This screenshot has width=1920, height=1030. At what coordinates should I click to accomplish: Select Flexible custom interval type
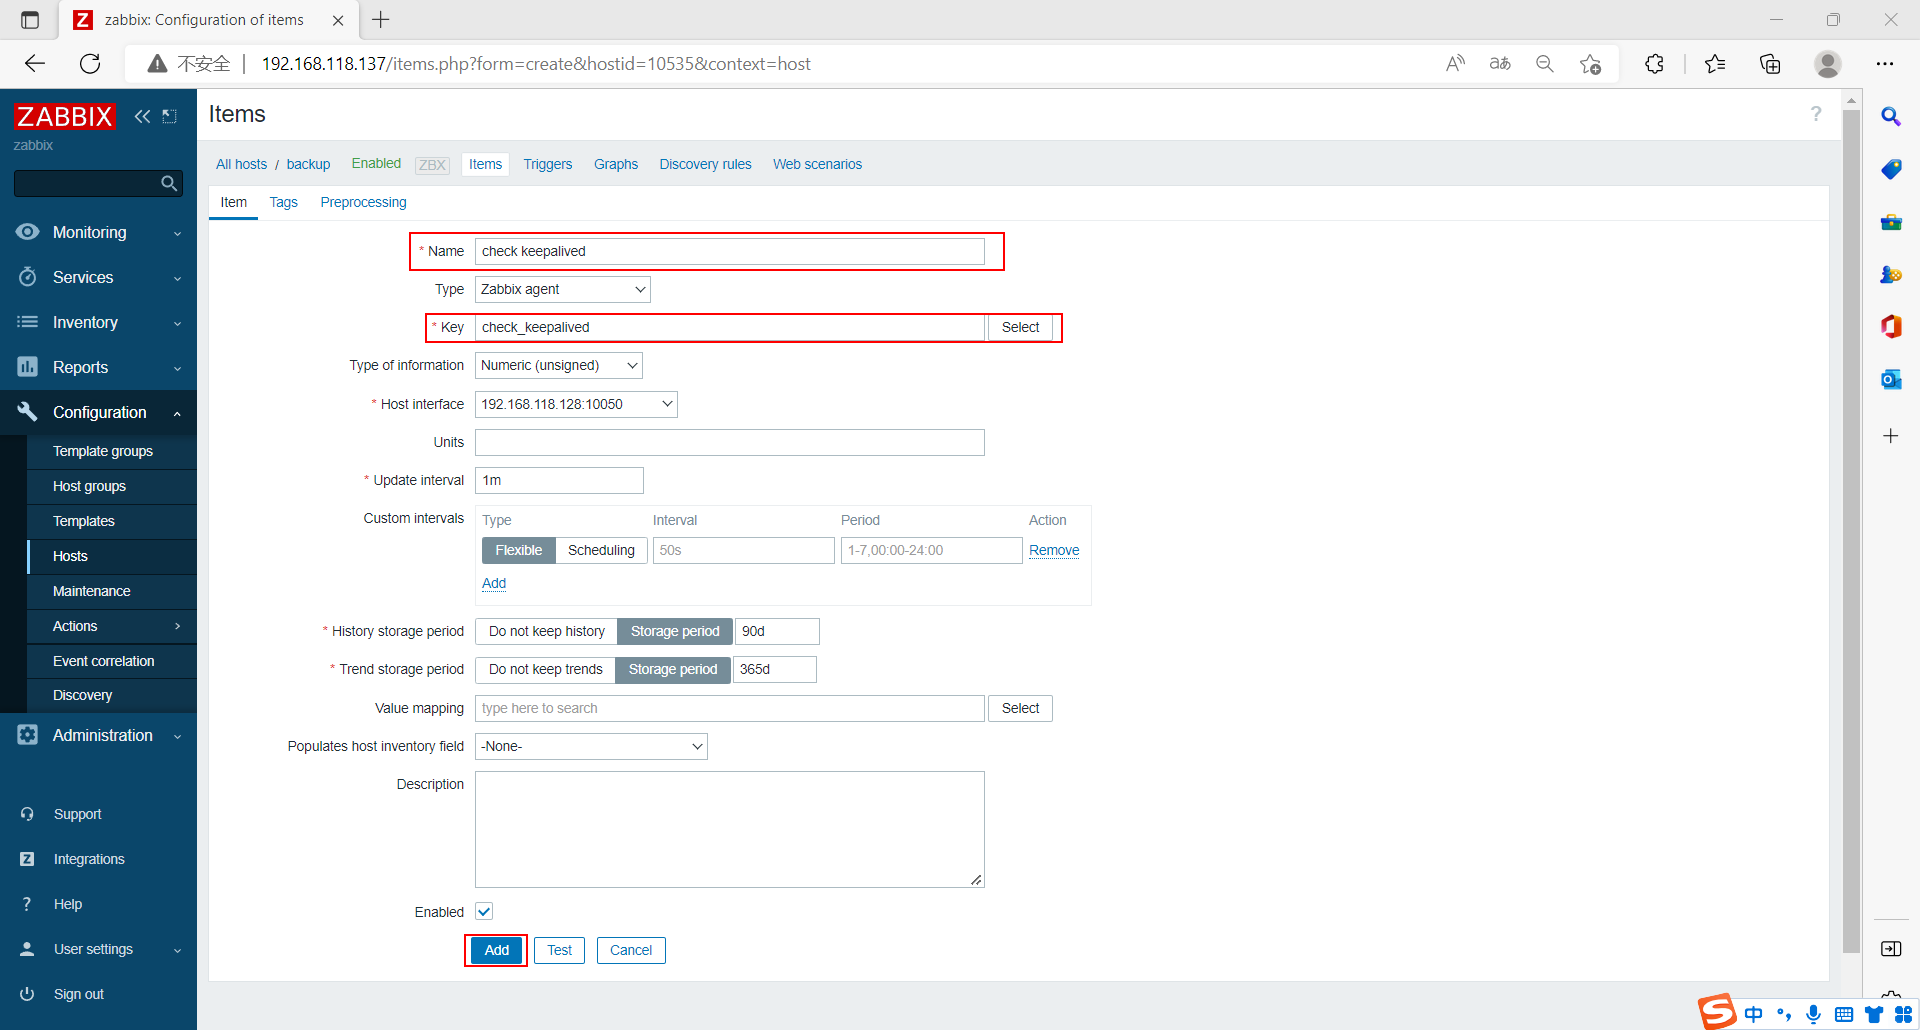[x=519, y=550]
